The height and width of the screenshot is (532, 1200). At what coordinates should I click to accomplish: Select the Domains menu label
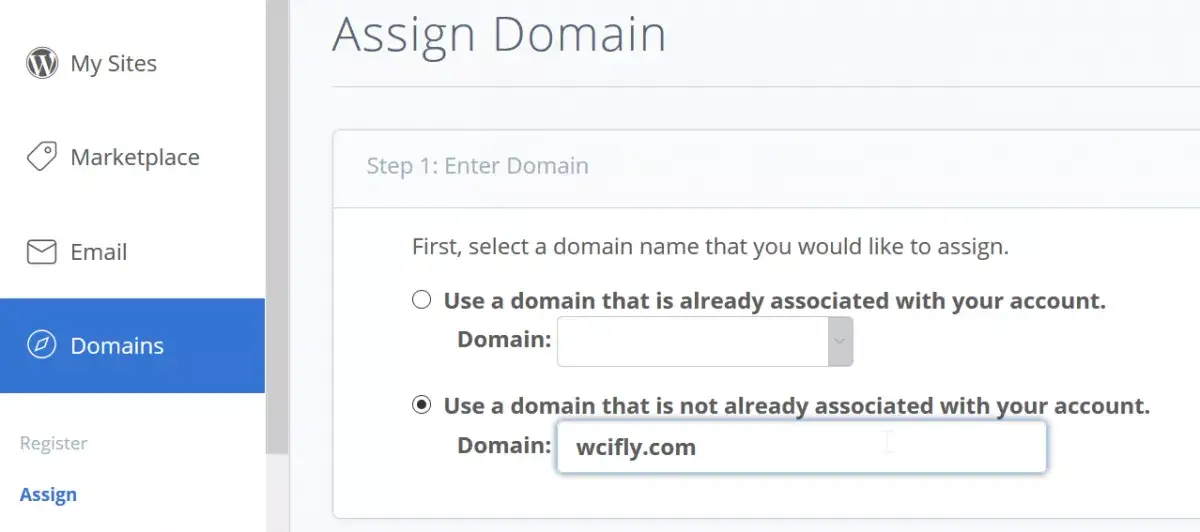[x=117, y=346]
